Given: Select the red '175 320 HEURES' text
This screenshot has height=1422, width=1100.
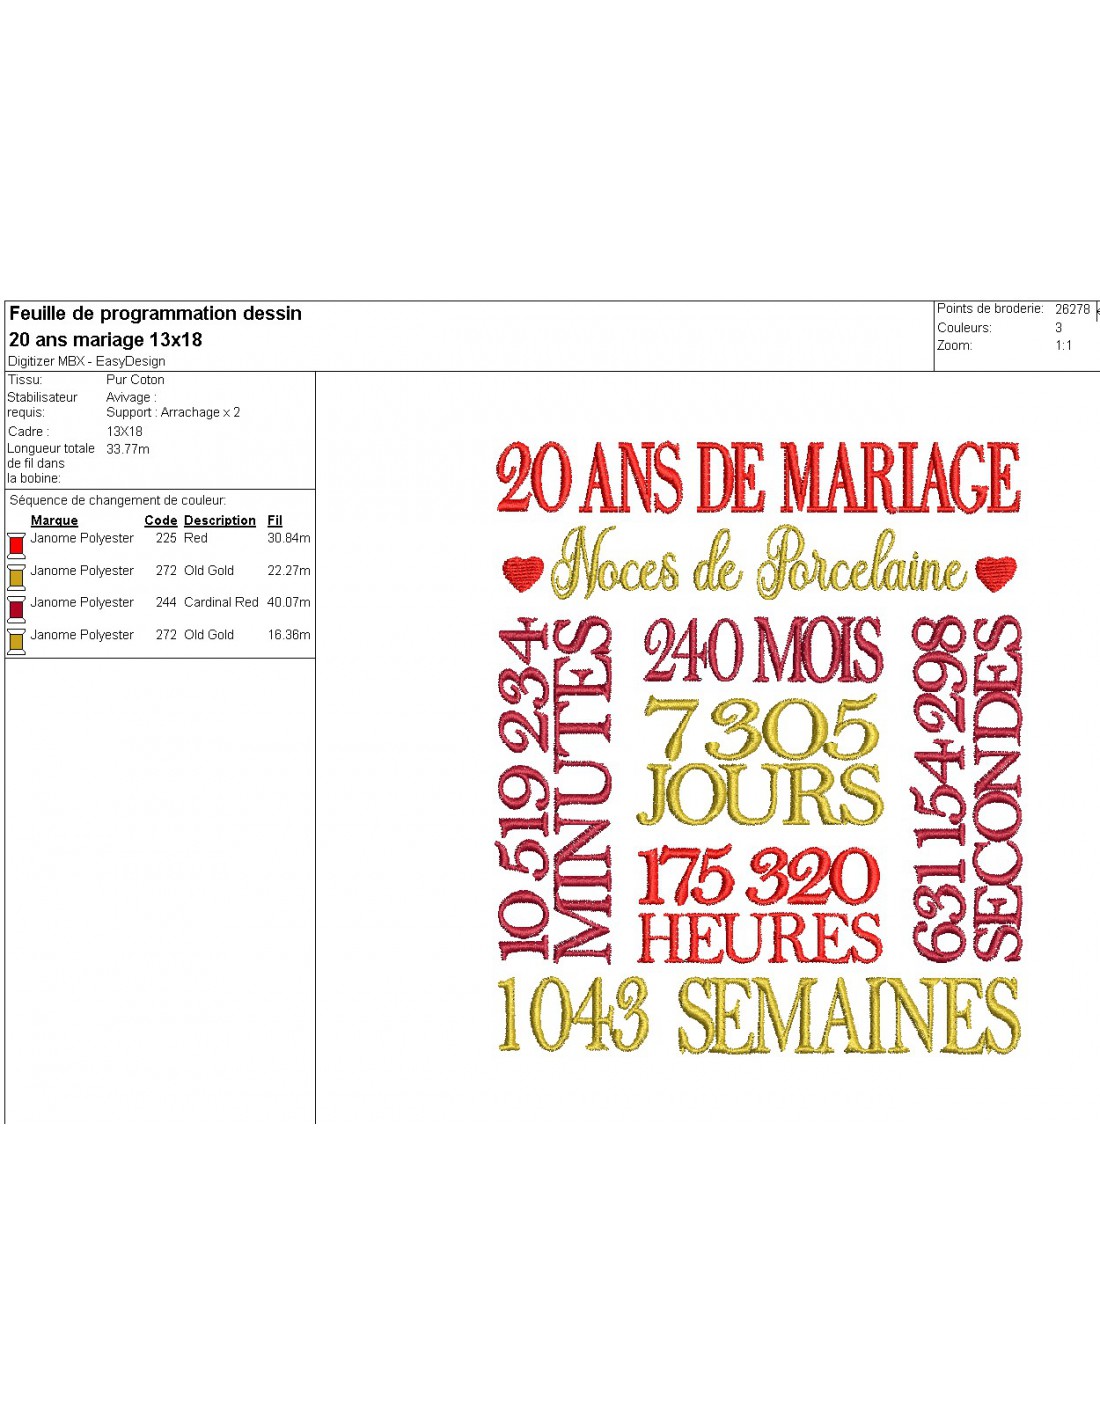Looking at the screenshot, I should pos(760,905).
